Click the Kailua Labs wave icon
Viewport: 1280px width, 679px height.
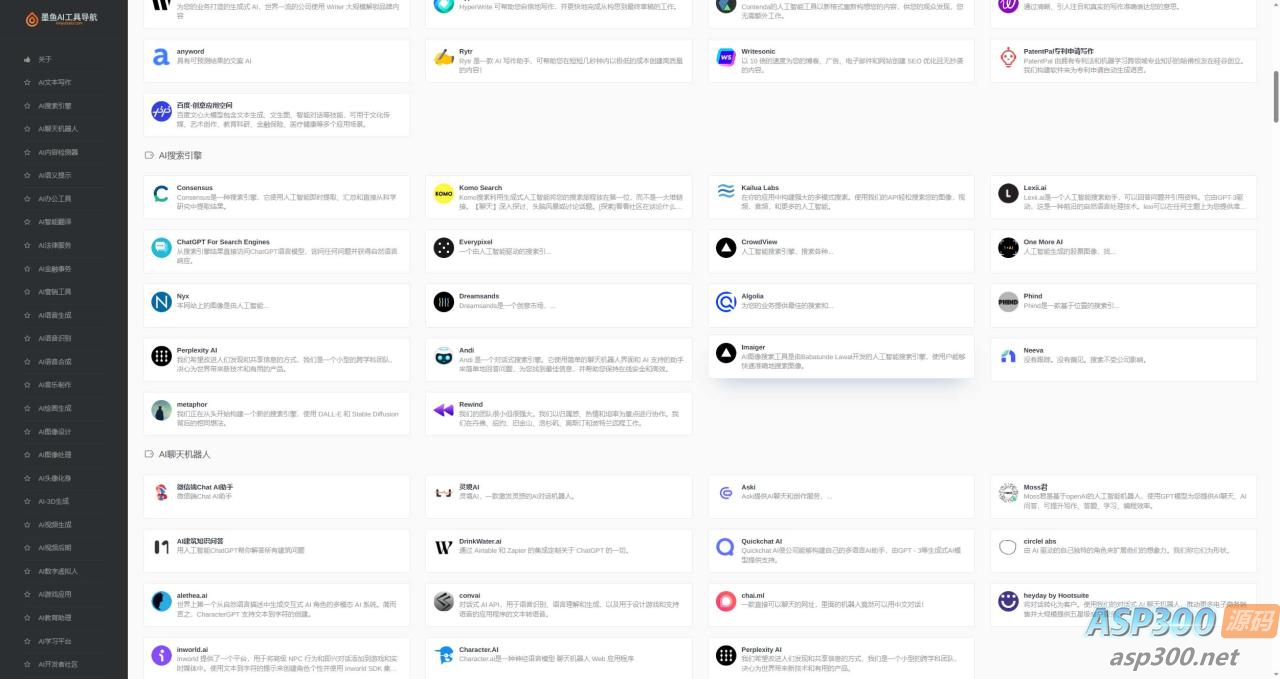[x=726, y=193]
